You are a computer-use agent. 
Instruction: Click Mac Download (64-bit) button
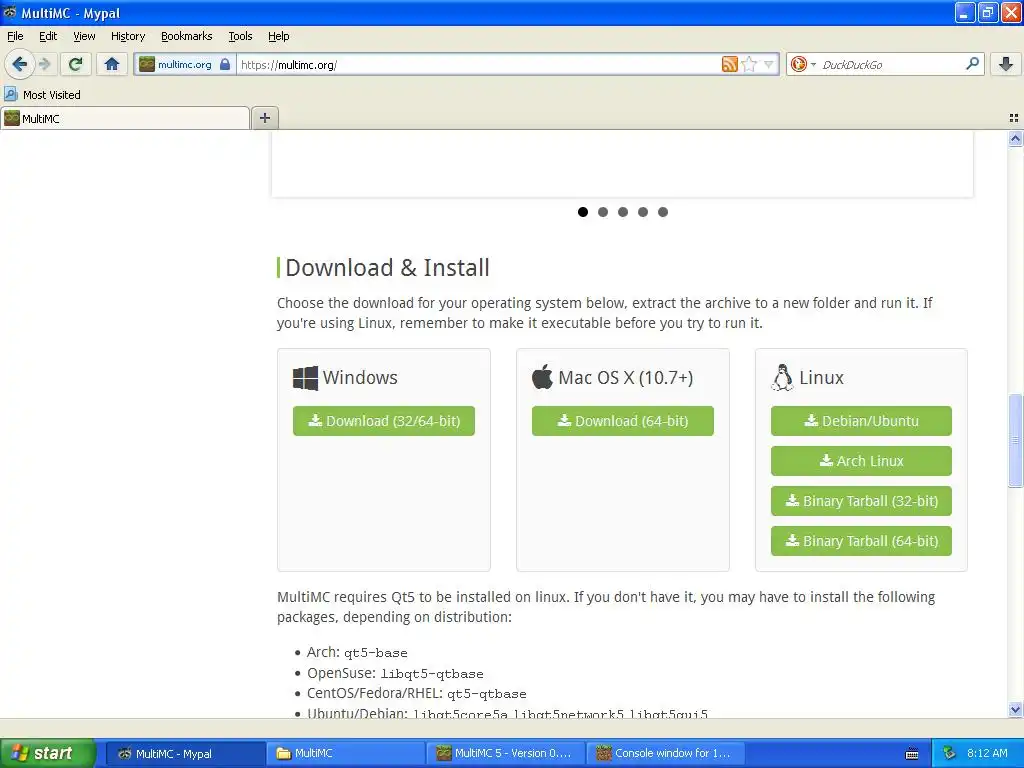click(622, 421)
